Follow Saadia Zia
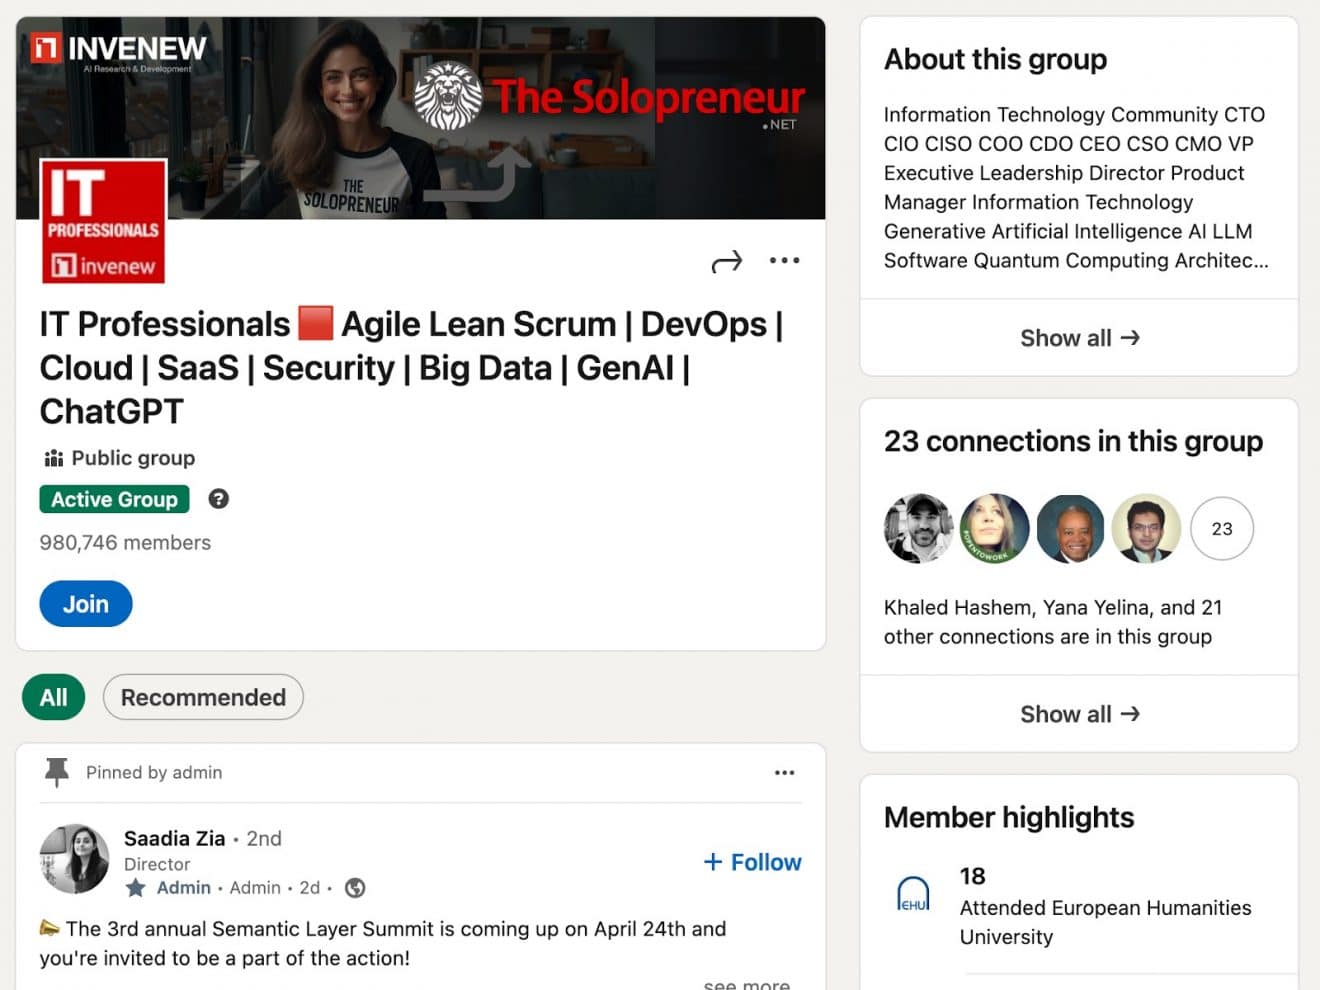Image resolution: width=1320 pixels, height=990 pixels. (752, 861)
